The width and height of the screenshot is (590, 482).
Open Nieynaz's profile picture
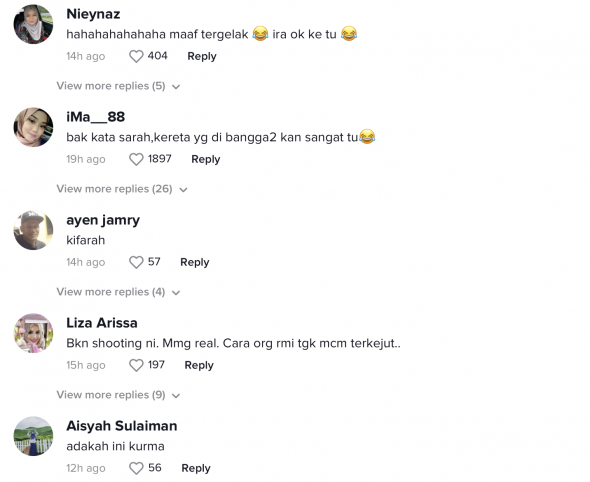33,24
